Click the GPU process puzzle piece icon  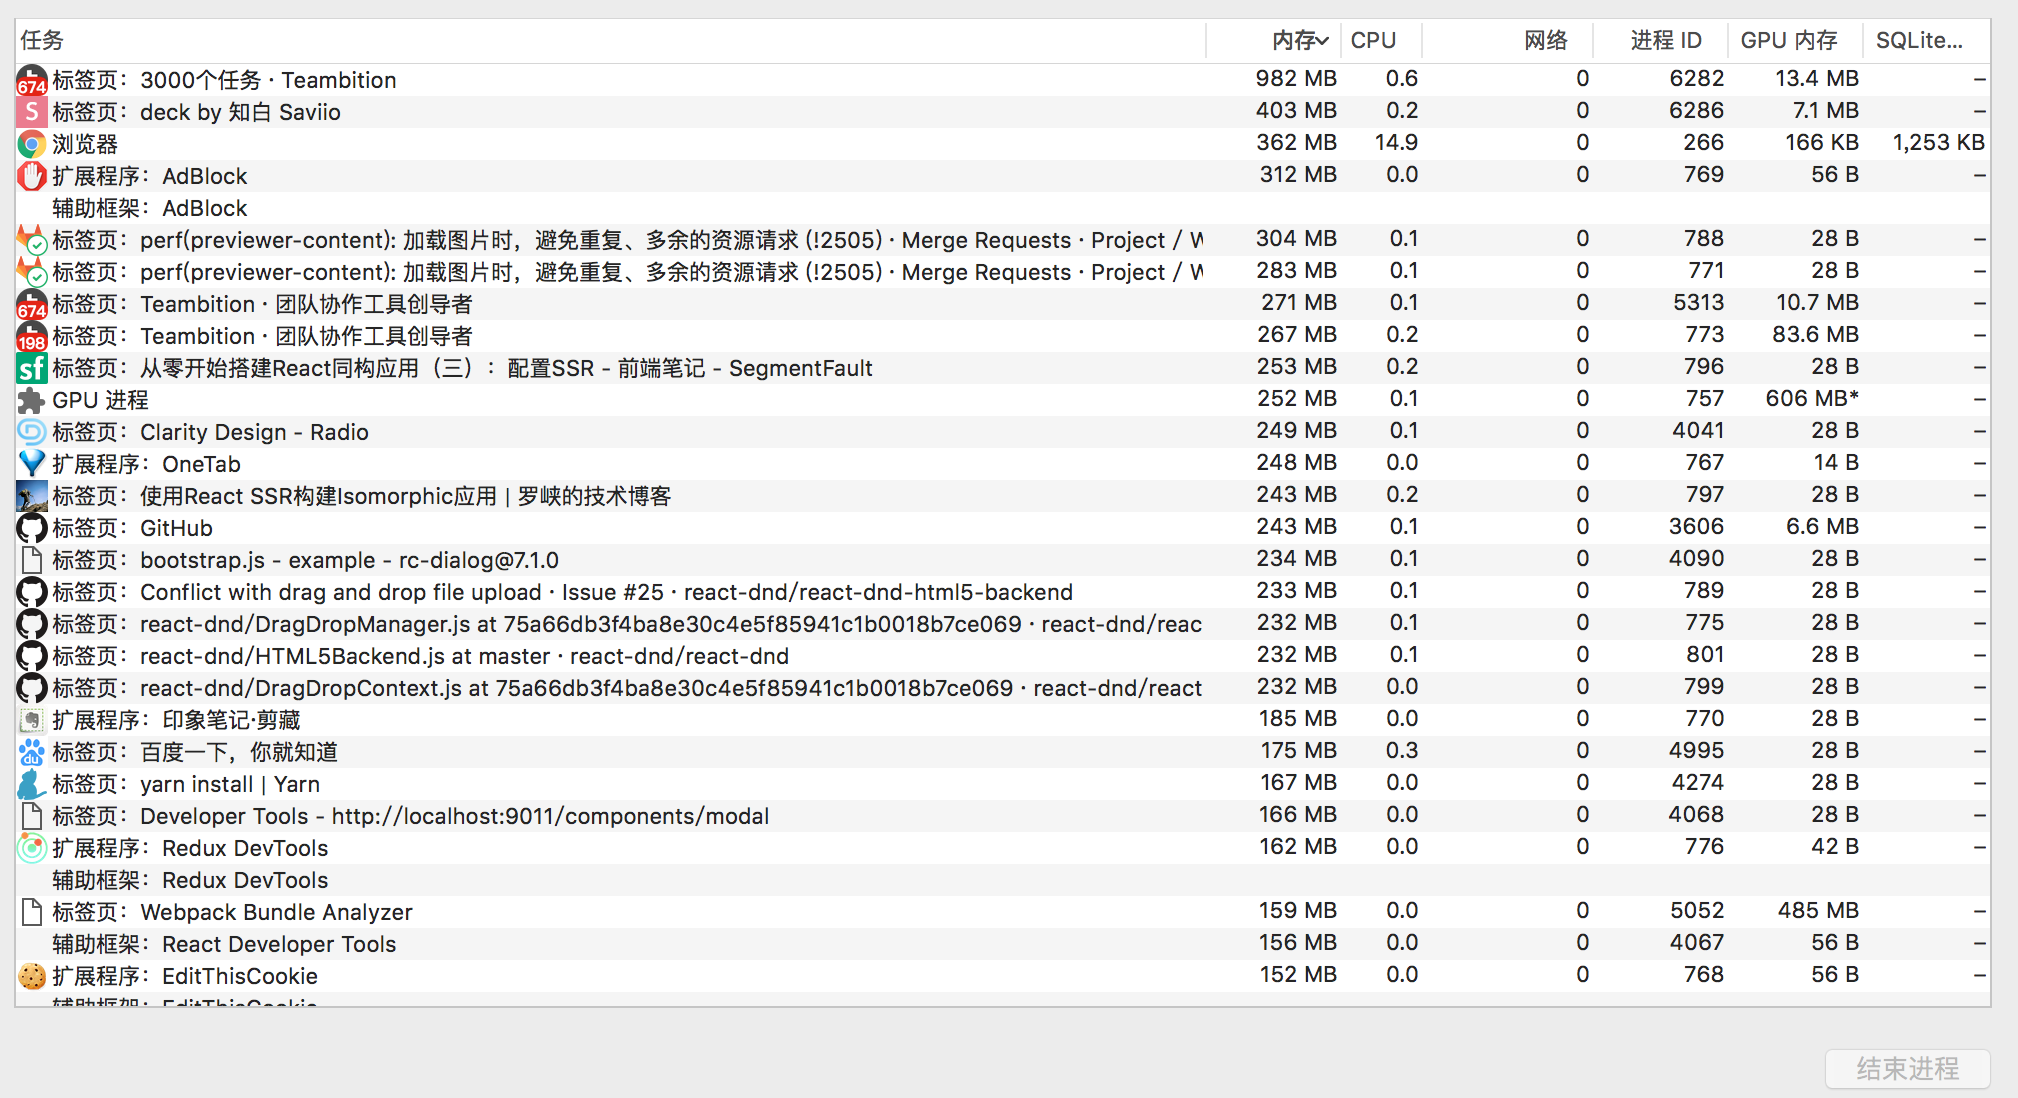tap(32, 400)
